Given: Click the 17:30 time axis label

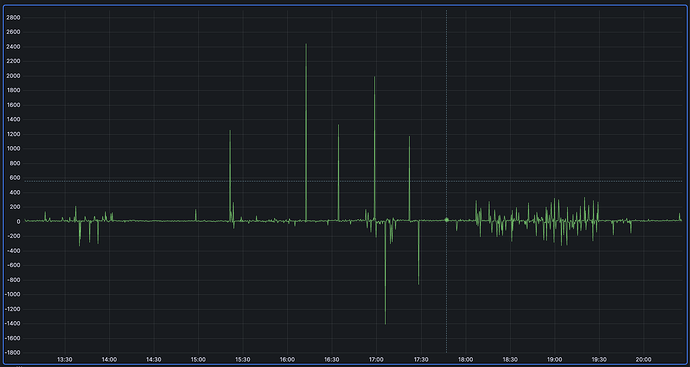Looking at the screenshot, I should (421, 360).
